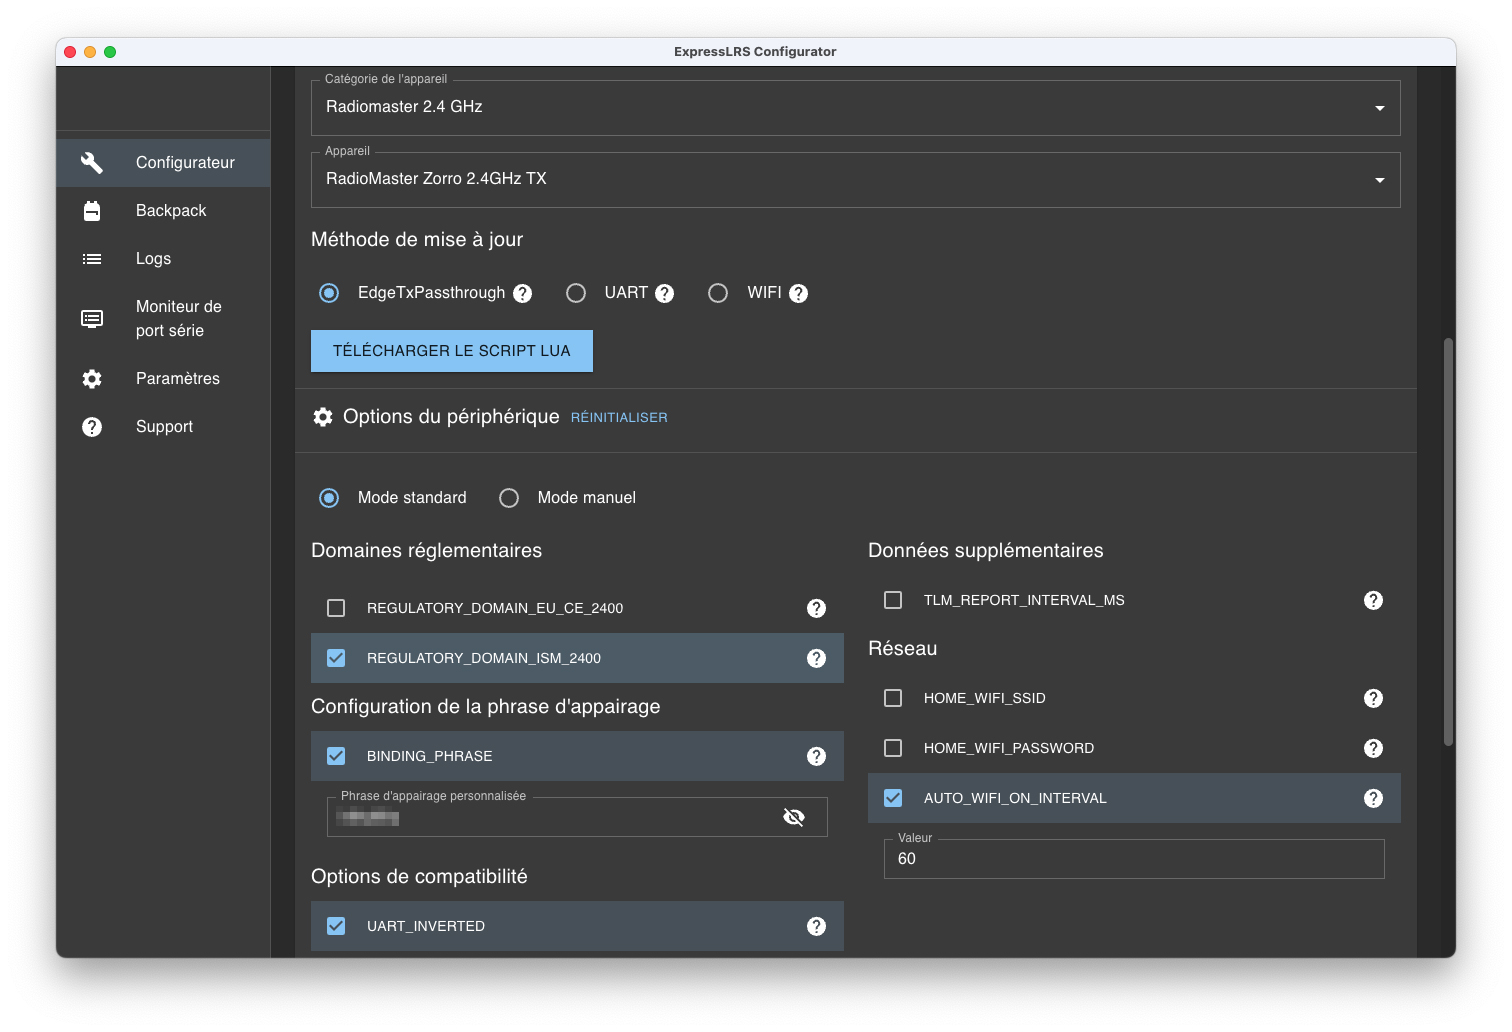Click the serial monitor icon
This screenshot has width=1512, height=1032.
click(92, 318)
